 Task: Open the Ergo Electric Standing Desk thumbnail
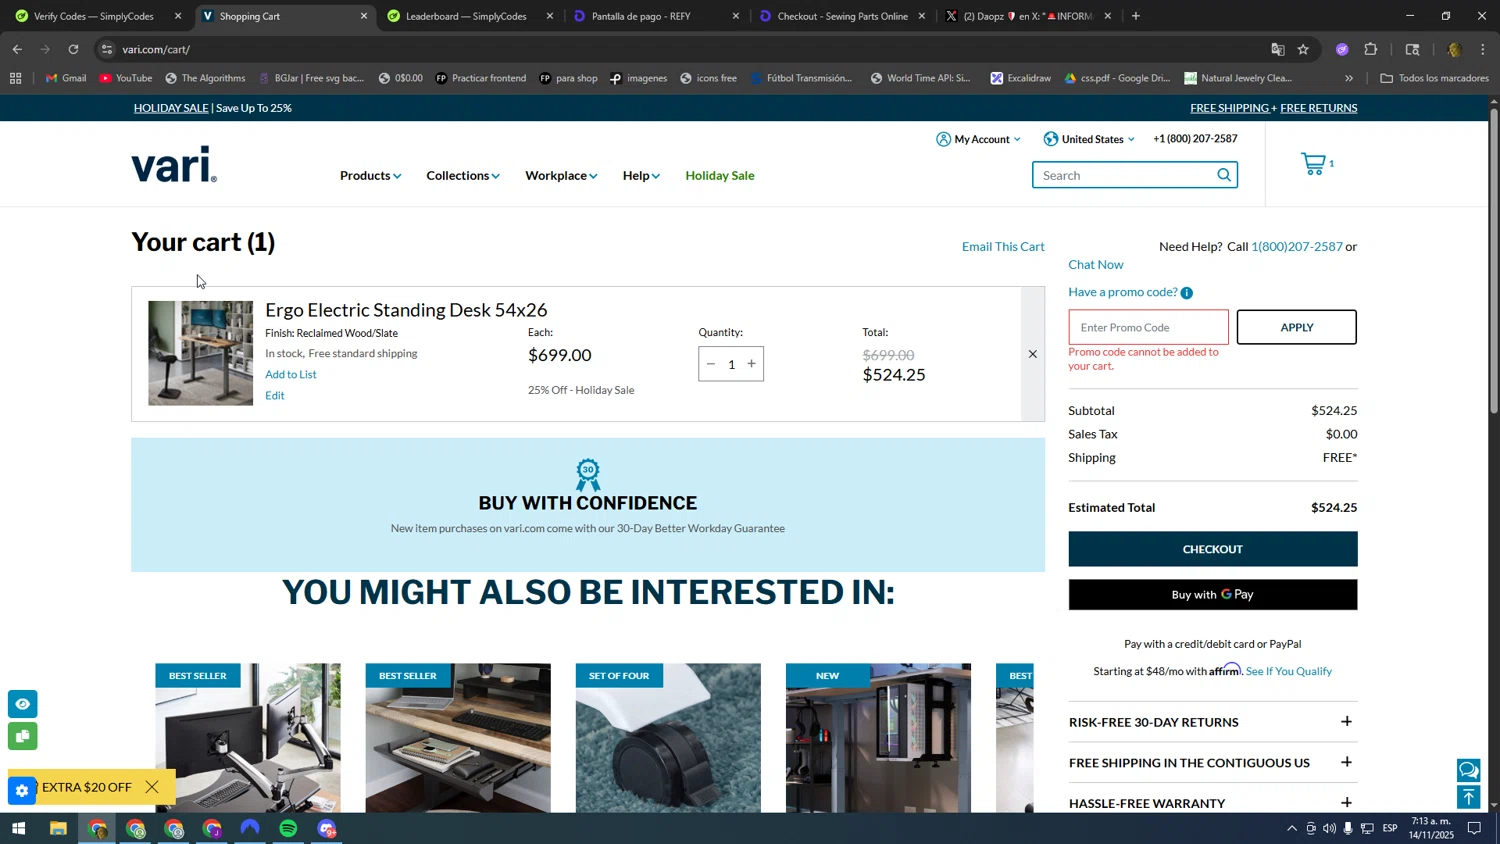coord(200,353)
